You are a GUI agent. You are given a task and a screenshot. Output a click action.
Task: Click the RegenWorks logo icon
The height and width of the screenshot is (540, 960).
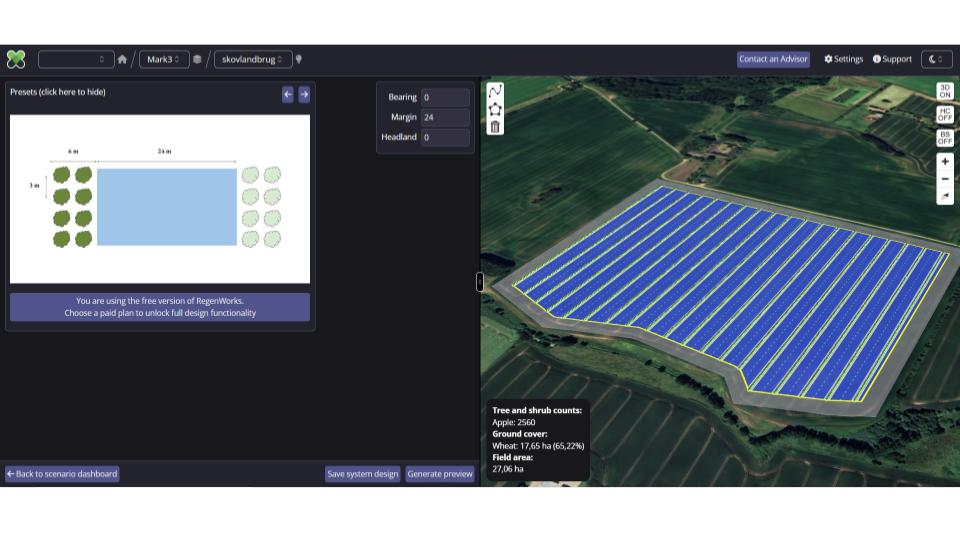[x=16, y=59]
